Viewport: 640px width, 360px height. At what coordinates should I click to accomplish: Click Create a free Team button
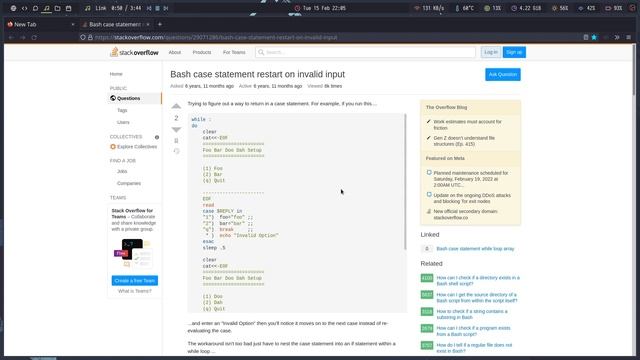[x=135, y=281]
